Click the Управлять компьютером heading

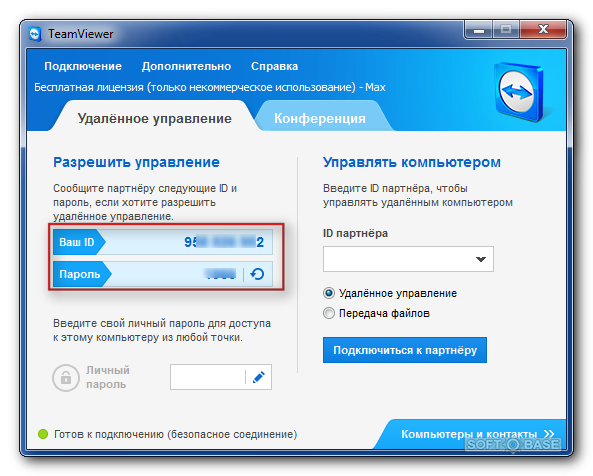point(411,162)
